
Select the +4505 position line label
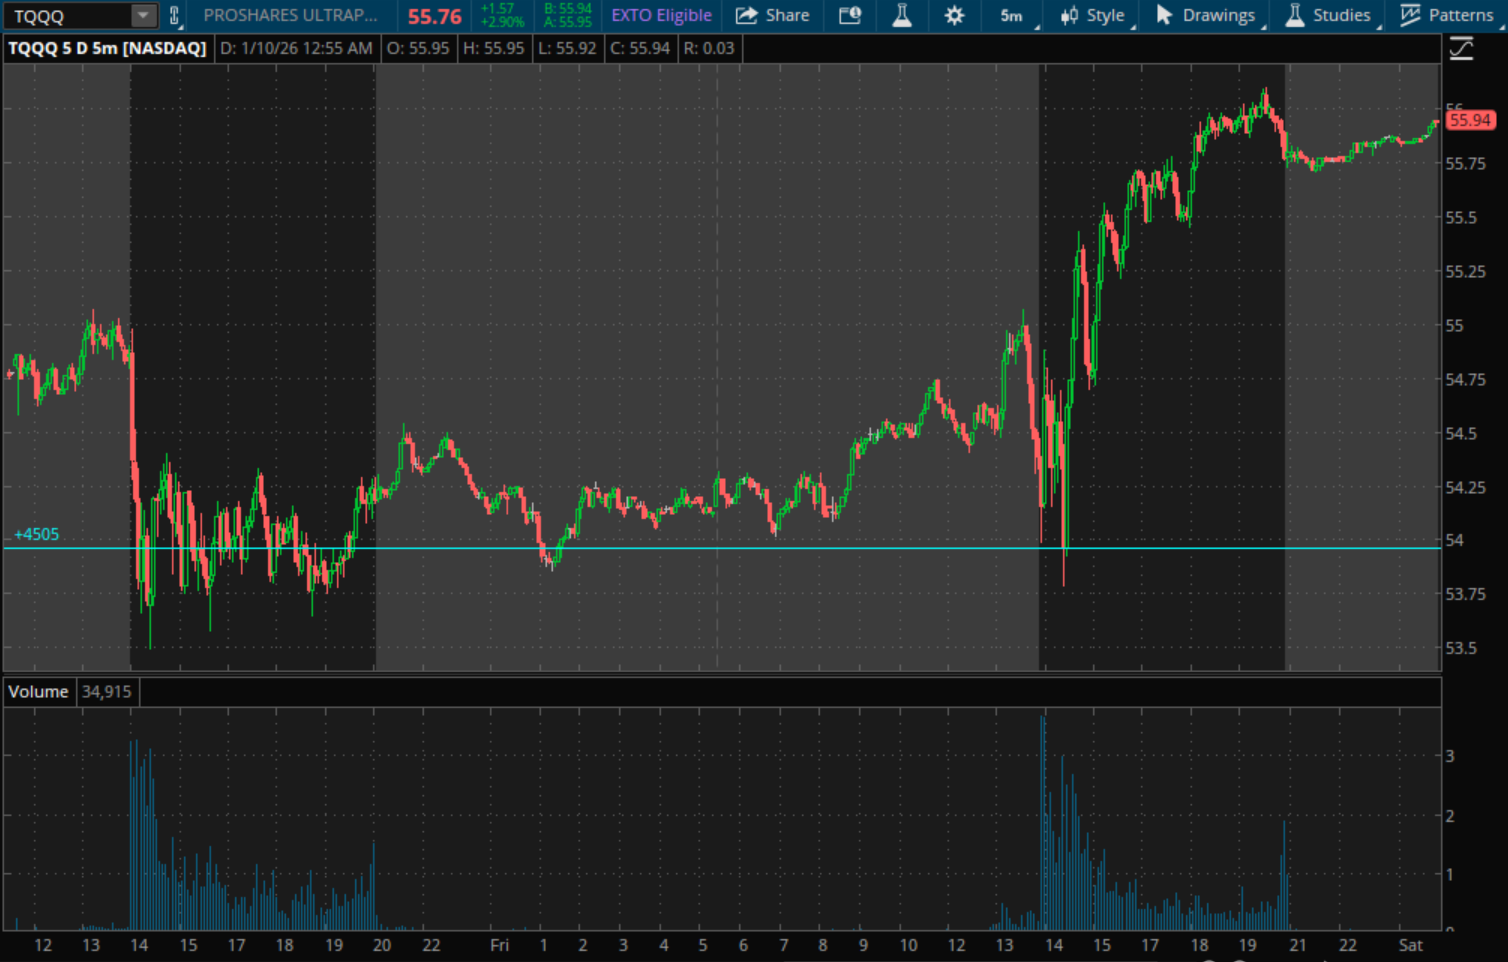point(37,534)
